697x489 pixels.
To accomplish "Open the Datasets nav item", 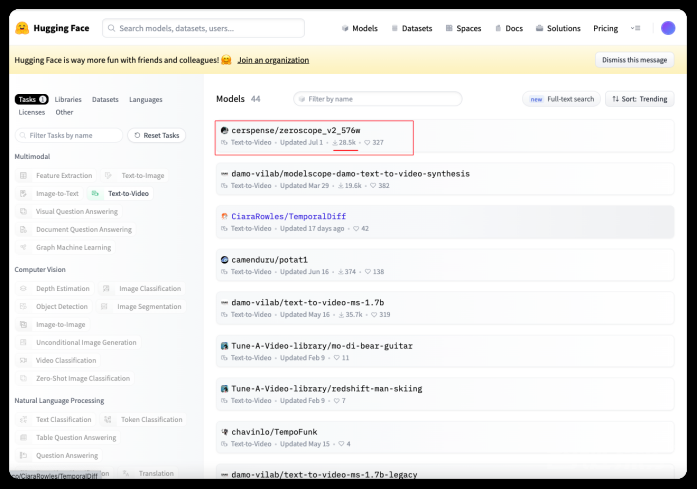I will 412,28.
